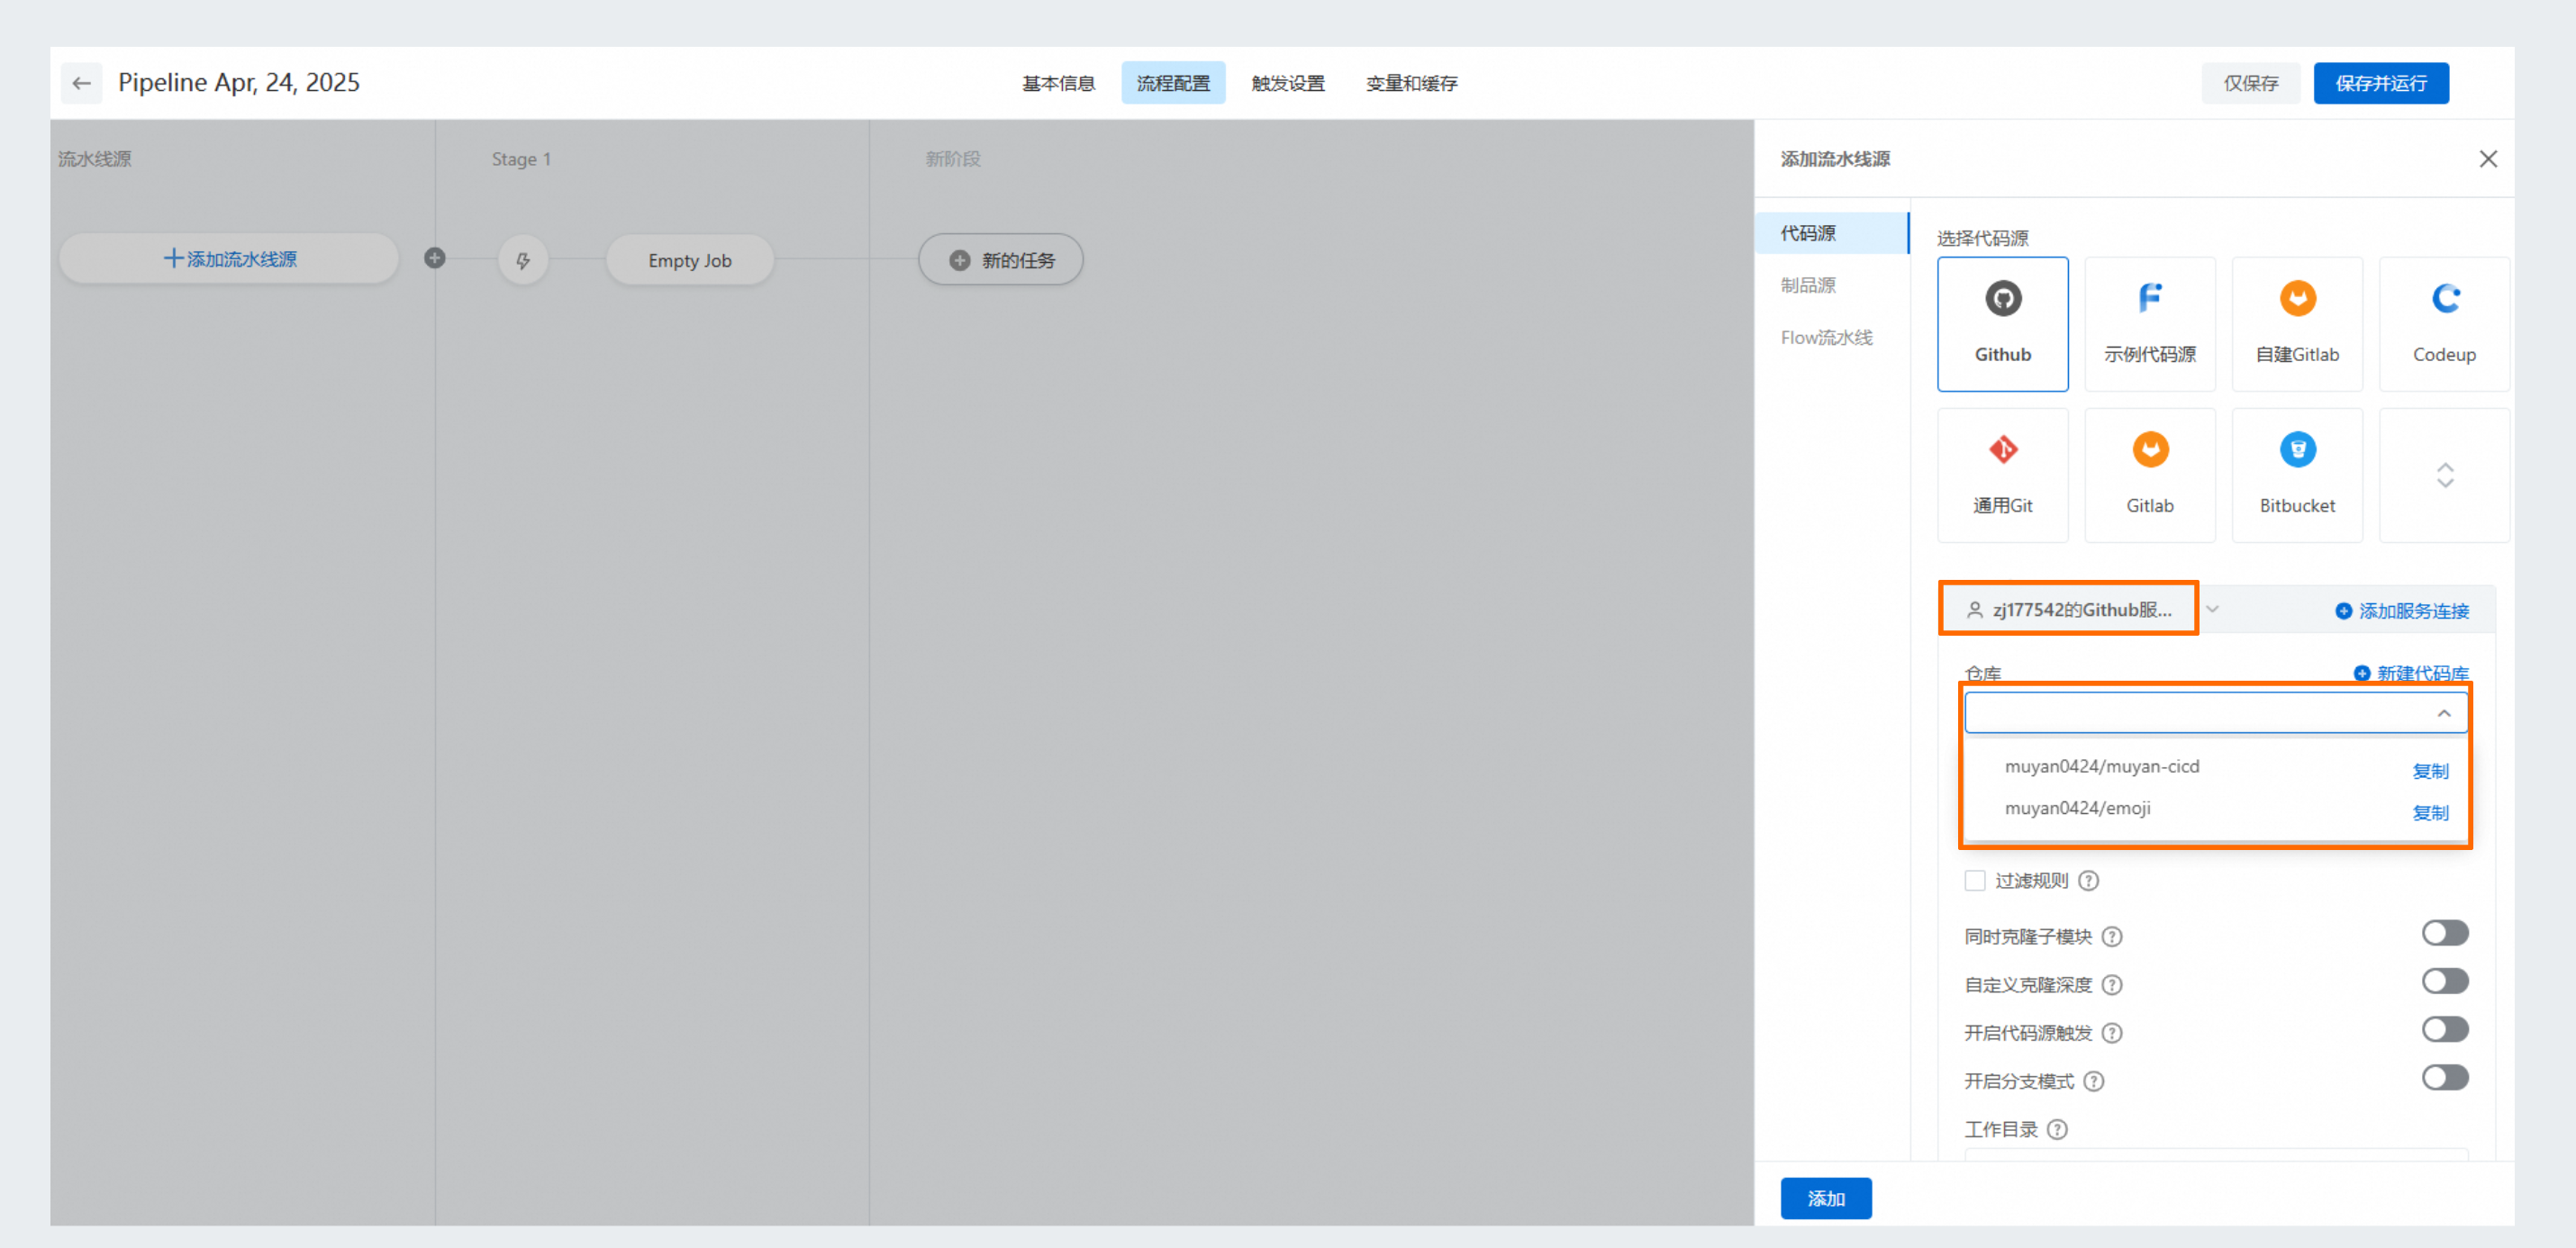The image size is (2576, 1248).
Task: Click the plus circle after 添加流水线源
Action: tap(434, 258)
